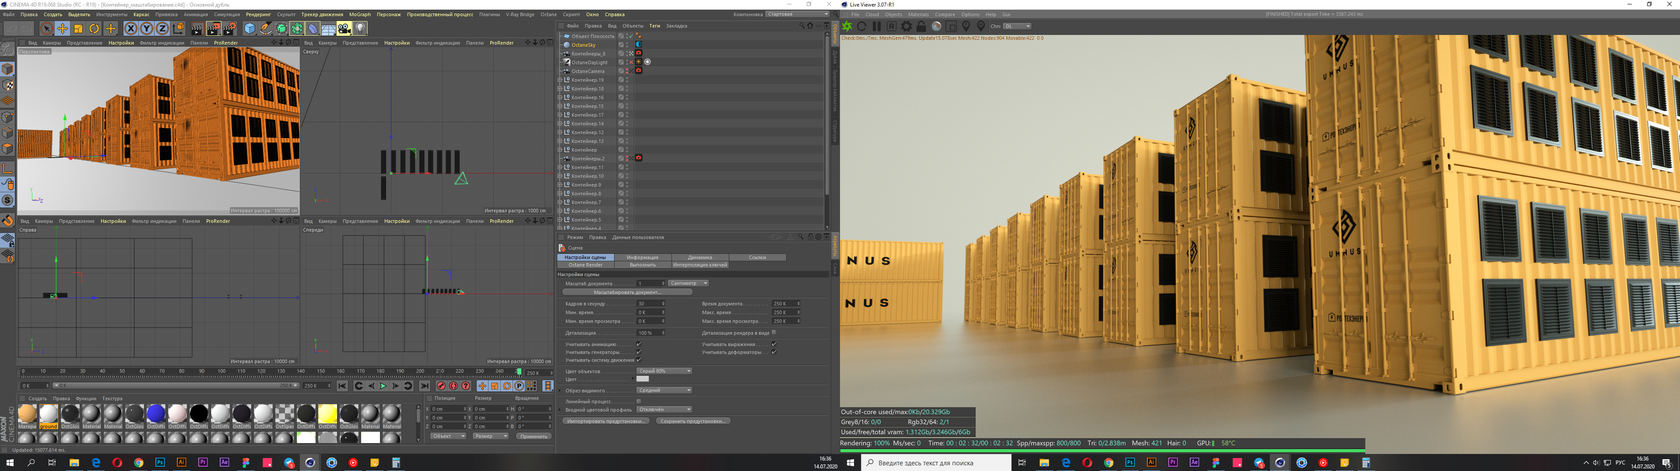Image resolution: width=1680 pixels, height=471 pixels.
Task: Open the Входной цветовой профиль dropdown
Action: 664,409
